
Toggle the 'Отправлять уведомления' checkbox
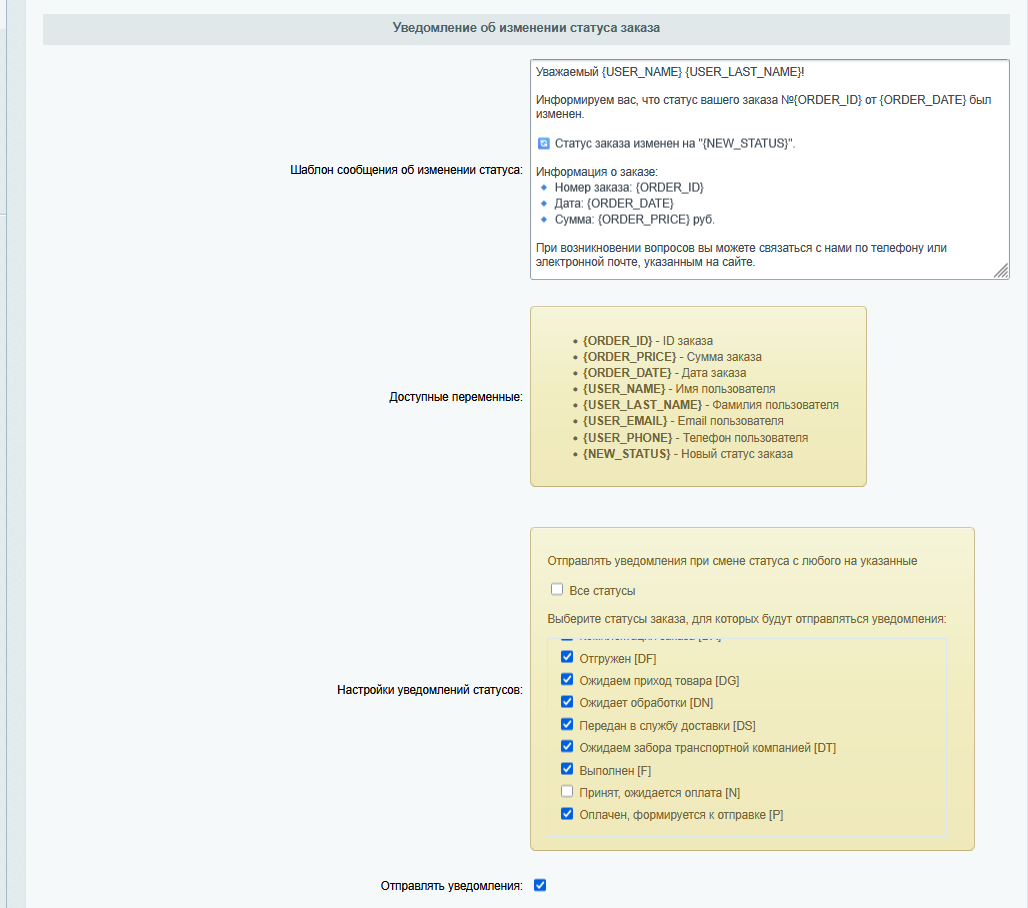pos(540,885)
